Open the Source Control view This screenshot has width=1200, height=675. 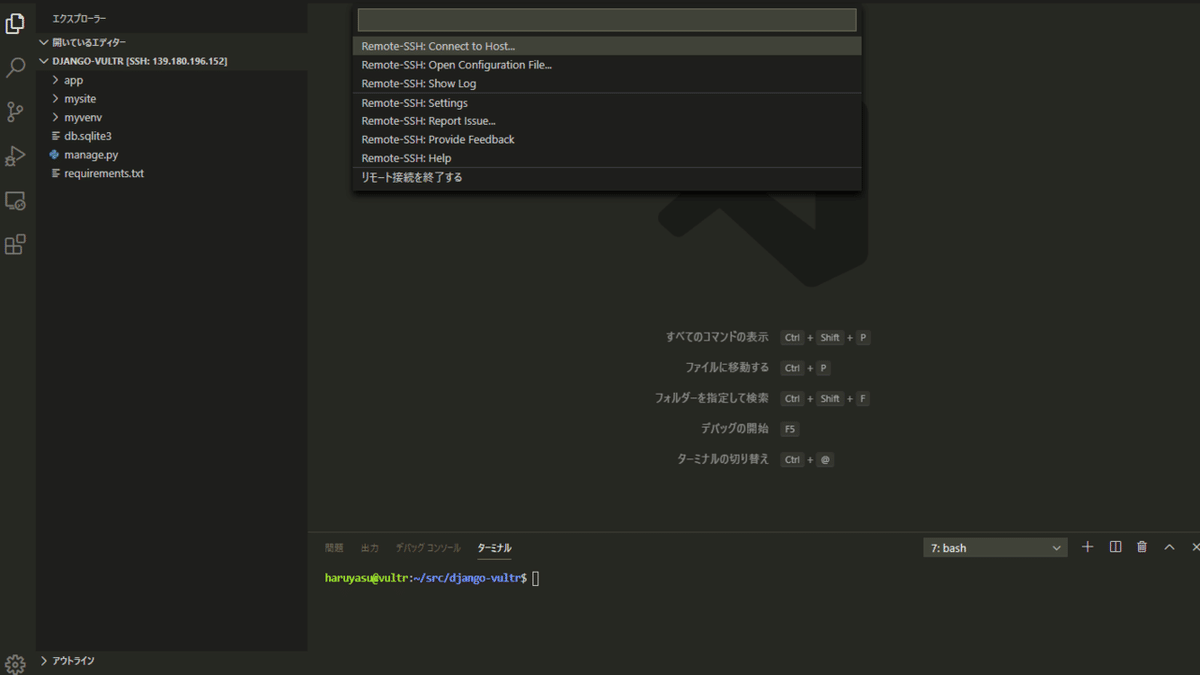[x=15, y=112]
